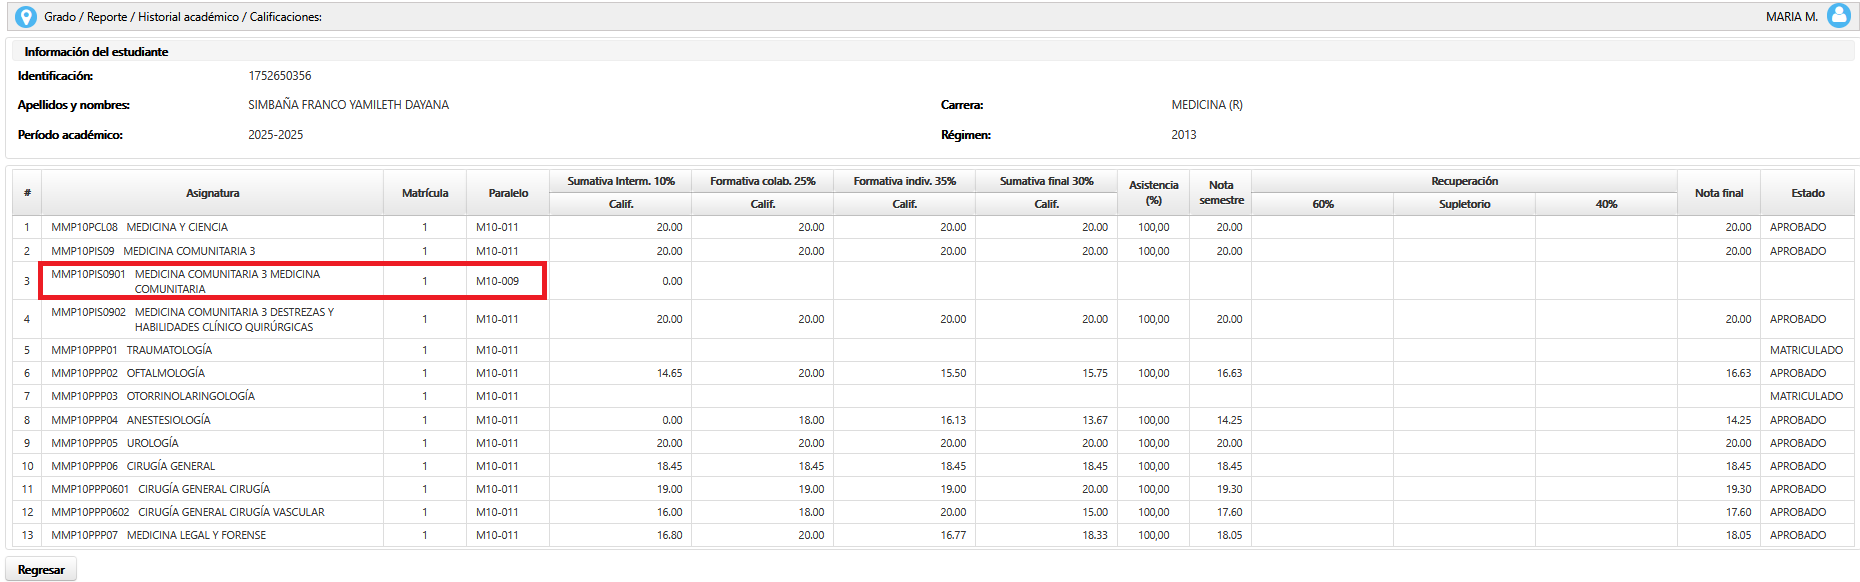The image size is (1860, 582).
Task: Click the MARIA M. username label
Action: point(1791,17)
